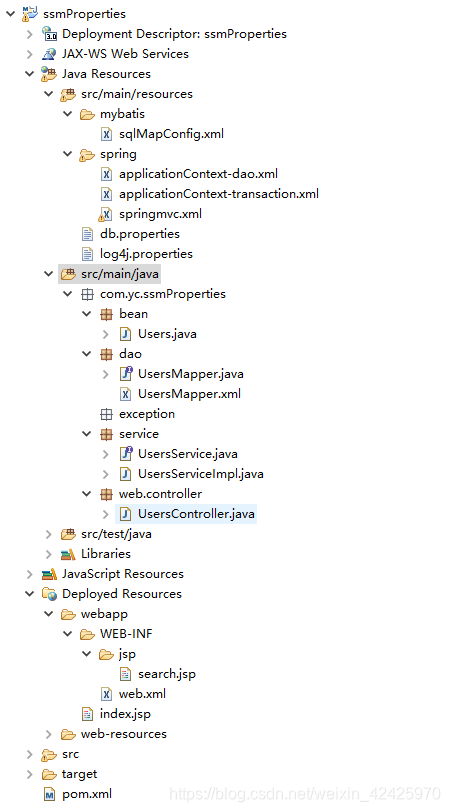Collapse the Java Resources node

(30, 74)
